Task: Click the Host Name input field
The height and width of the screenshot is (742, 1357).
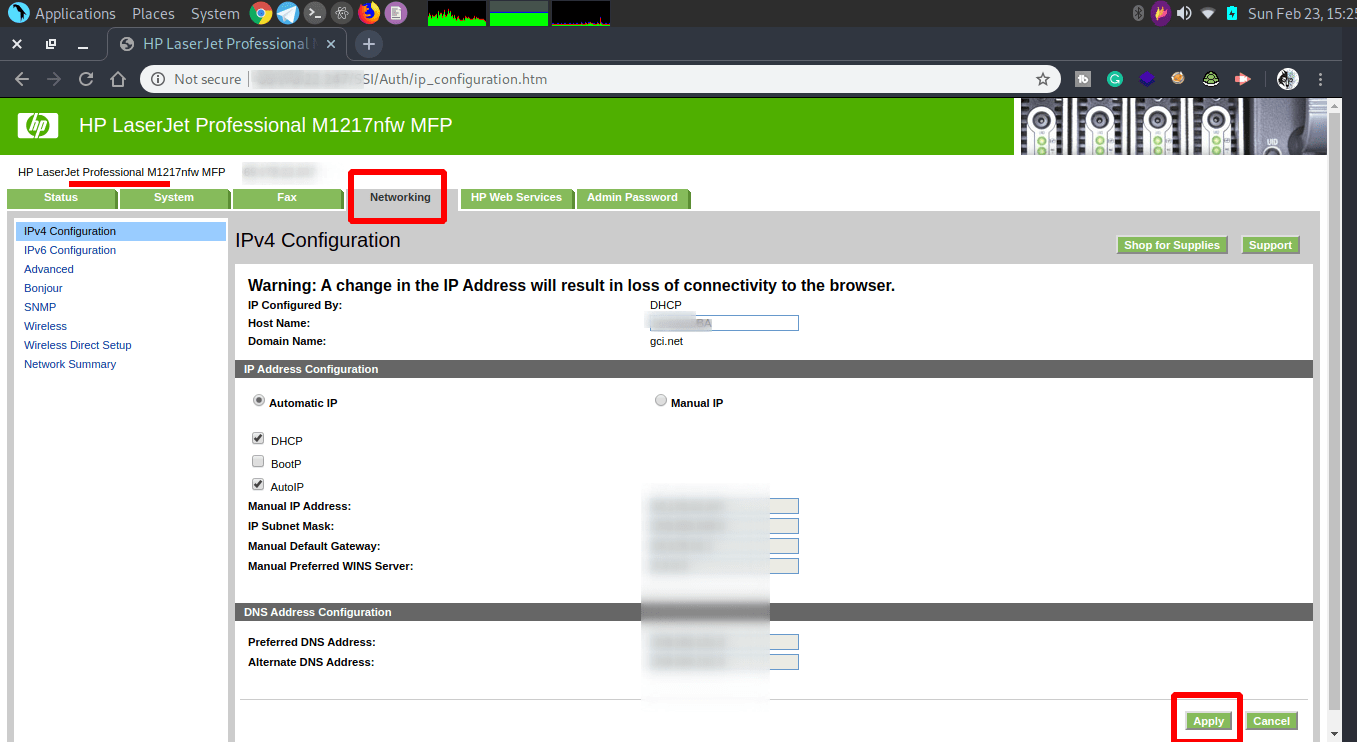Action: pyautogui.click(x=724, y=323)
